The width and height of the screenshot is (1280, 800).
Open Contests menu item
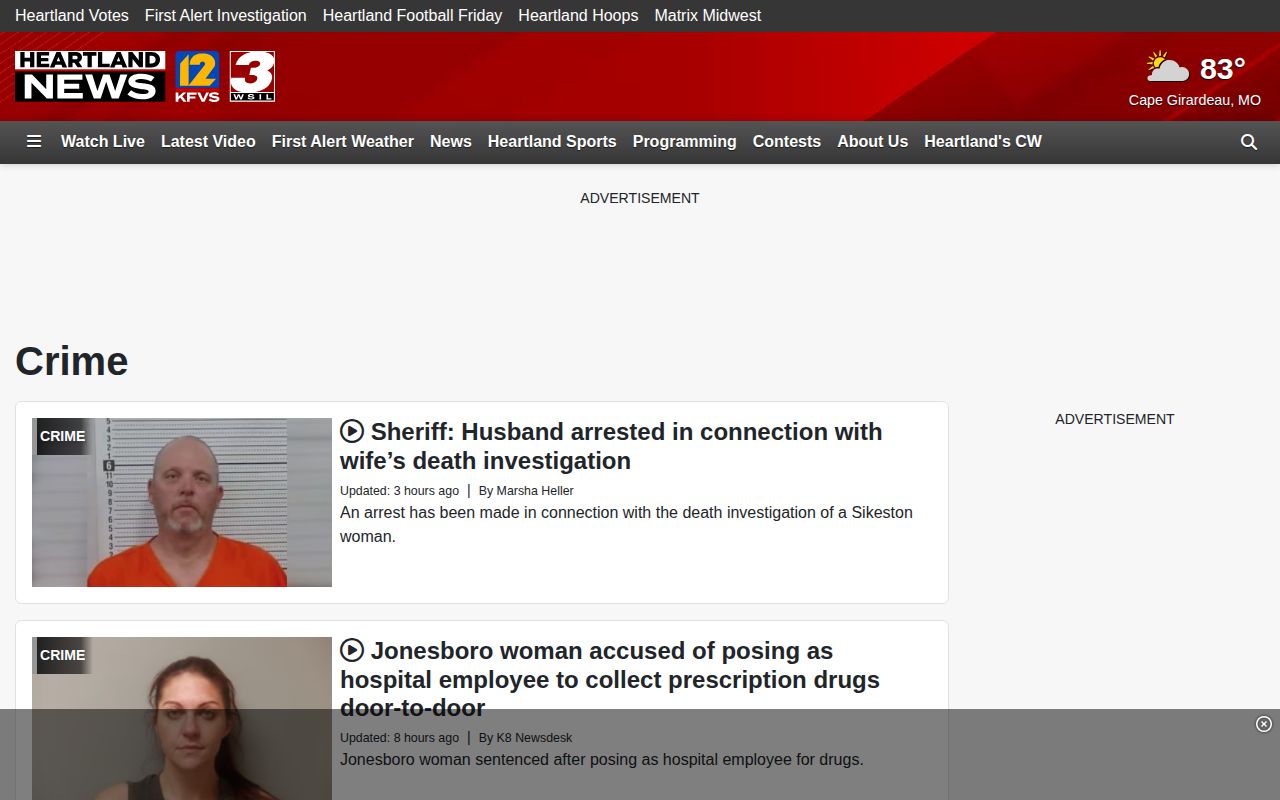787,141
